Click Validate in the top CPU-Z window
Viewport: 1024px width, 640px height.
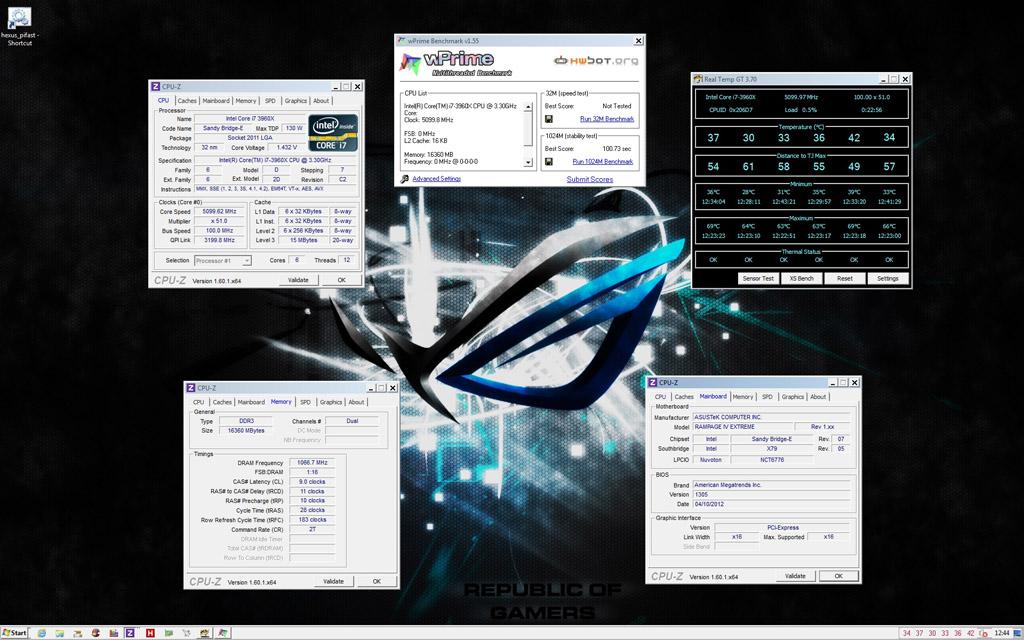[298, 280]
